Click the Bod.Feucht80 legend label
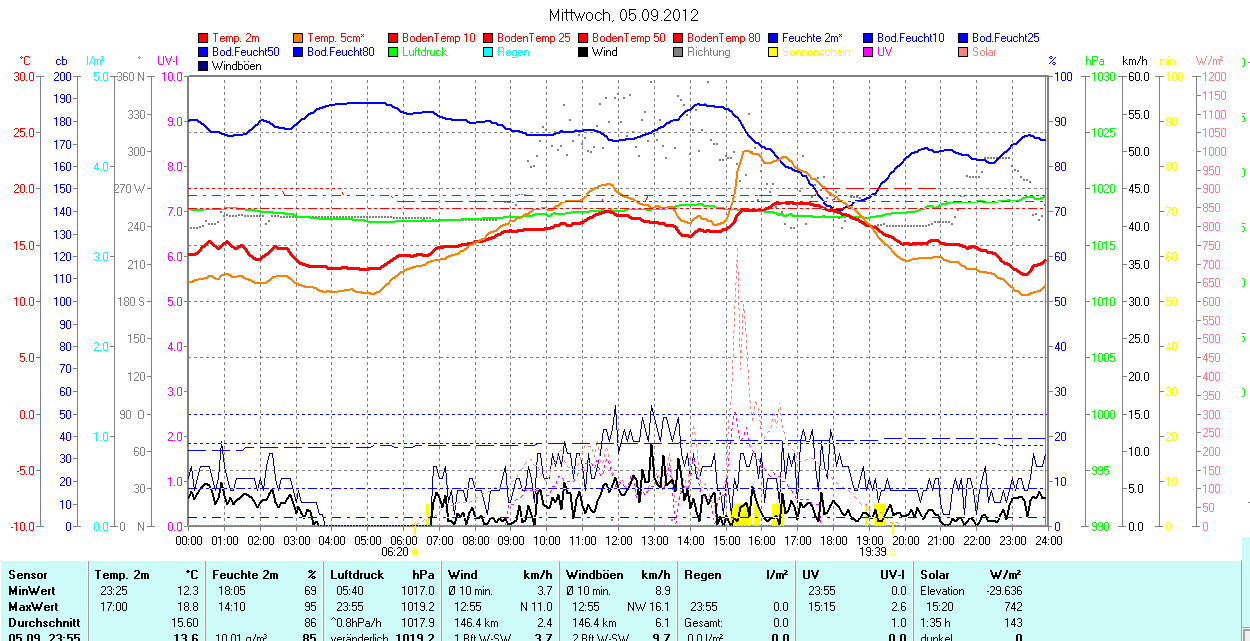This screenshot has width=1250, height=641. click(x=340, y=52)
